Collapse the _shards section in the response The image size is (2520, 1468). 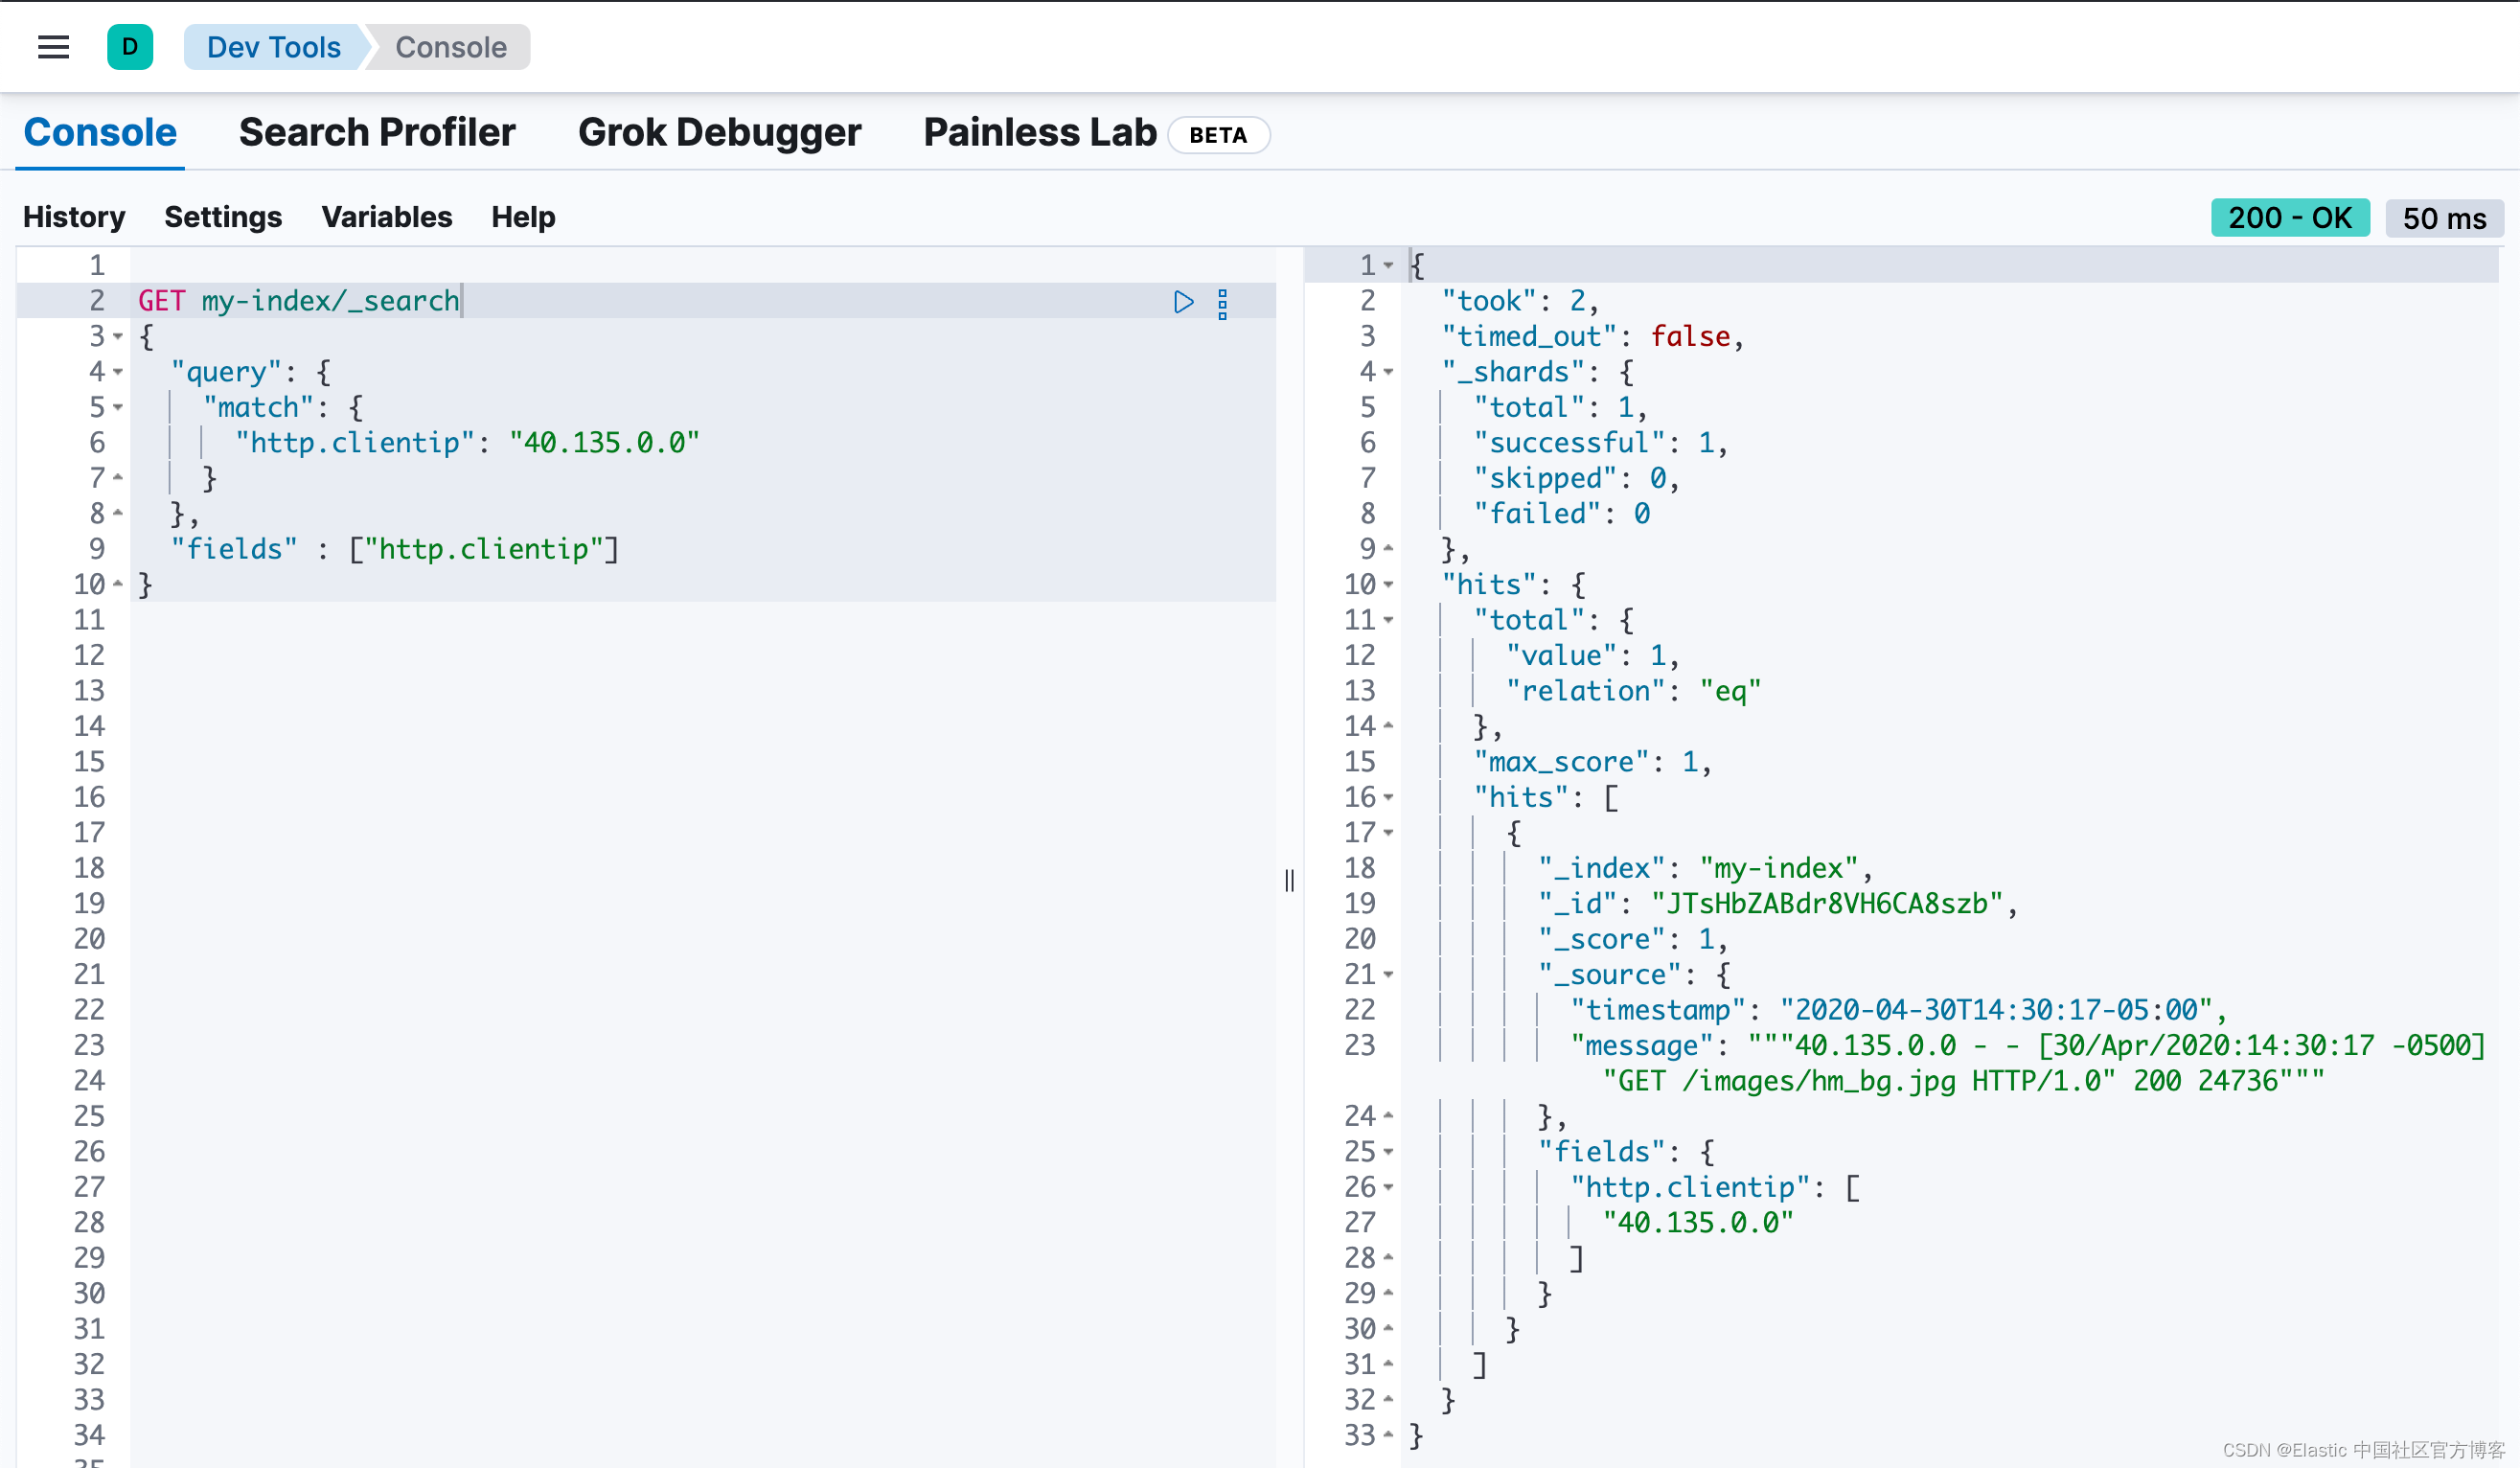tap(1390, 372)
